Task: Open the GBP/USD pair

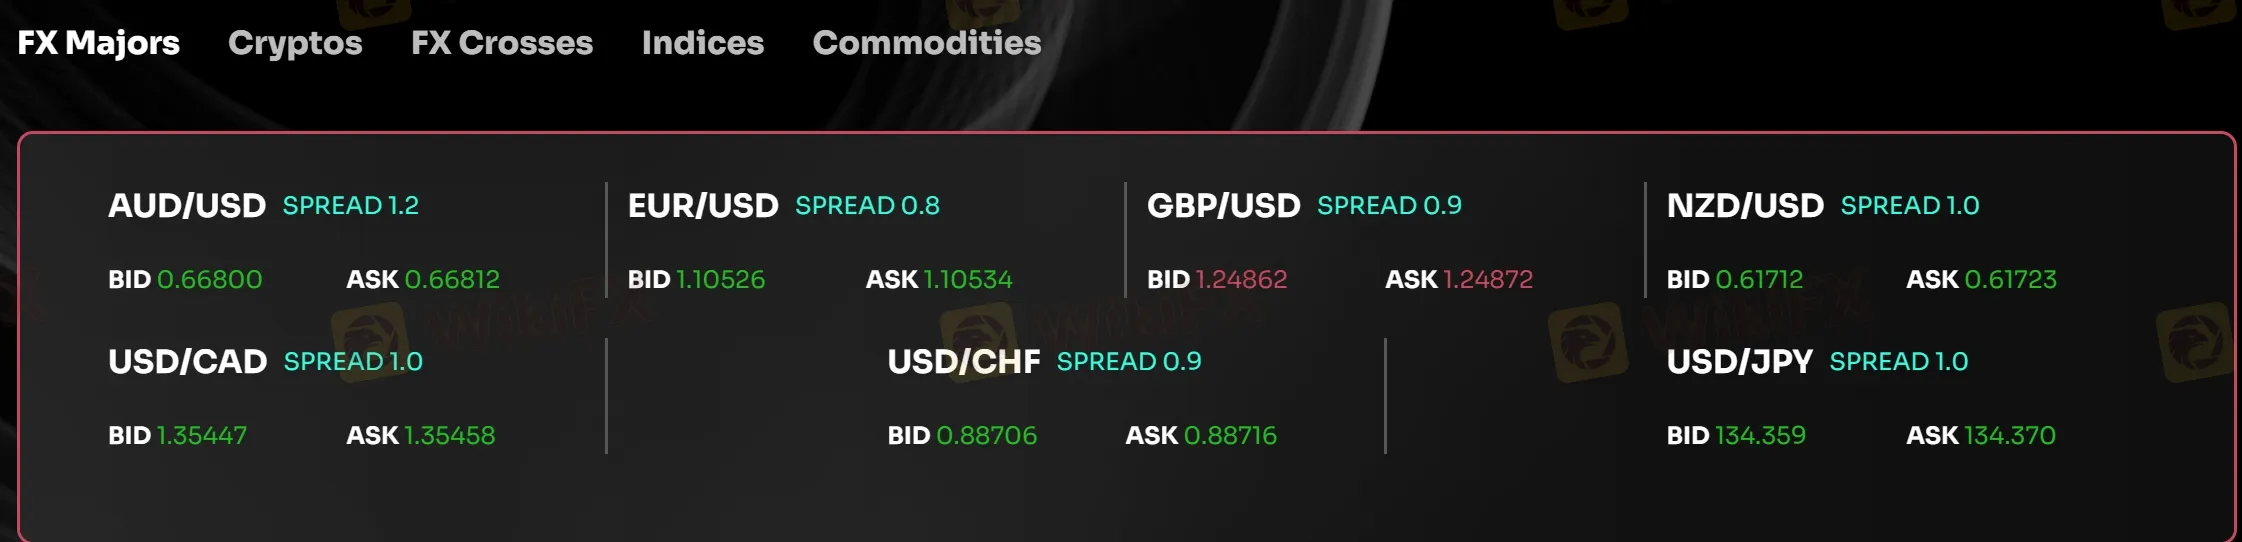Action: [1223, 206]
